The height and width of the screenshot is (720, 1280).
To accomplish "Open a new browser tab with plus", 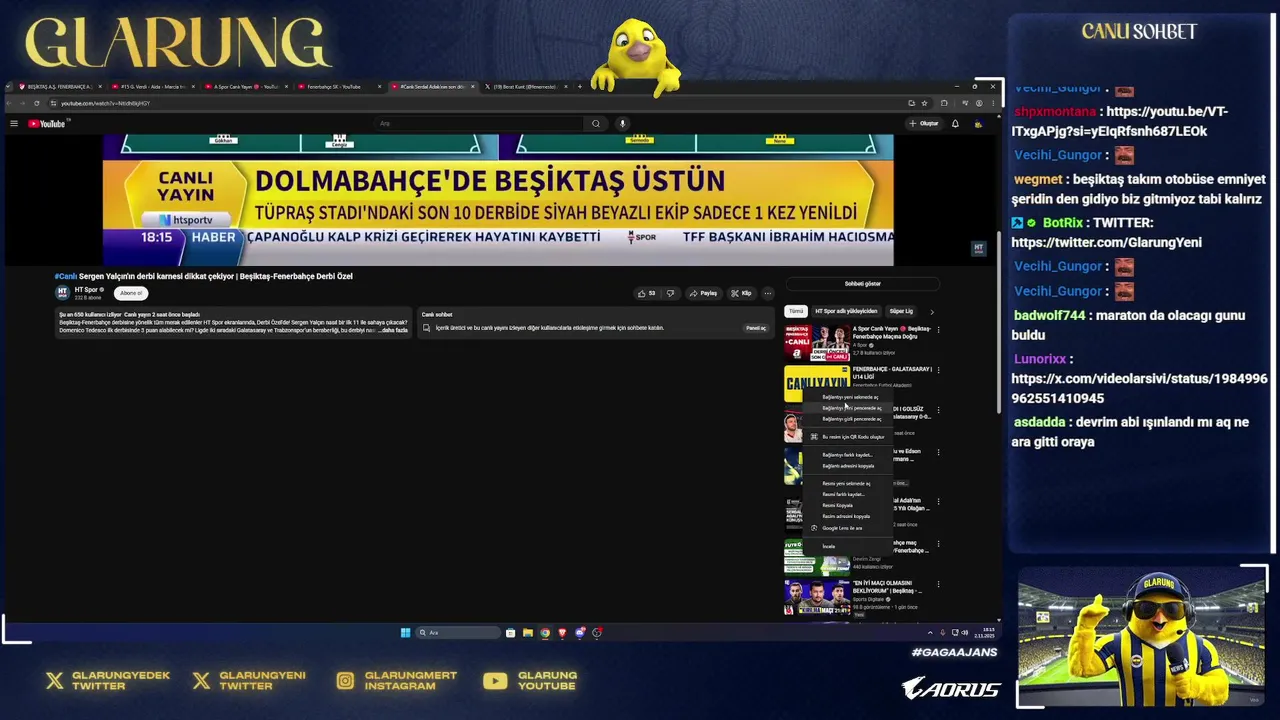I will click(580, 87).
